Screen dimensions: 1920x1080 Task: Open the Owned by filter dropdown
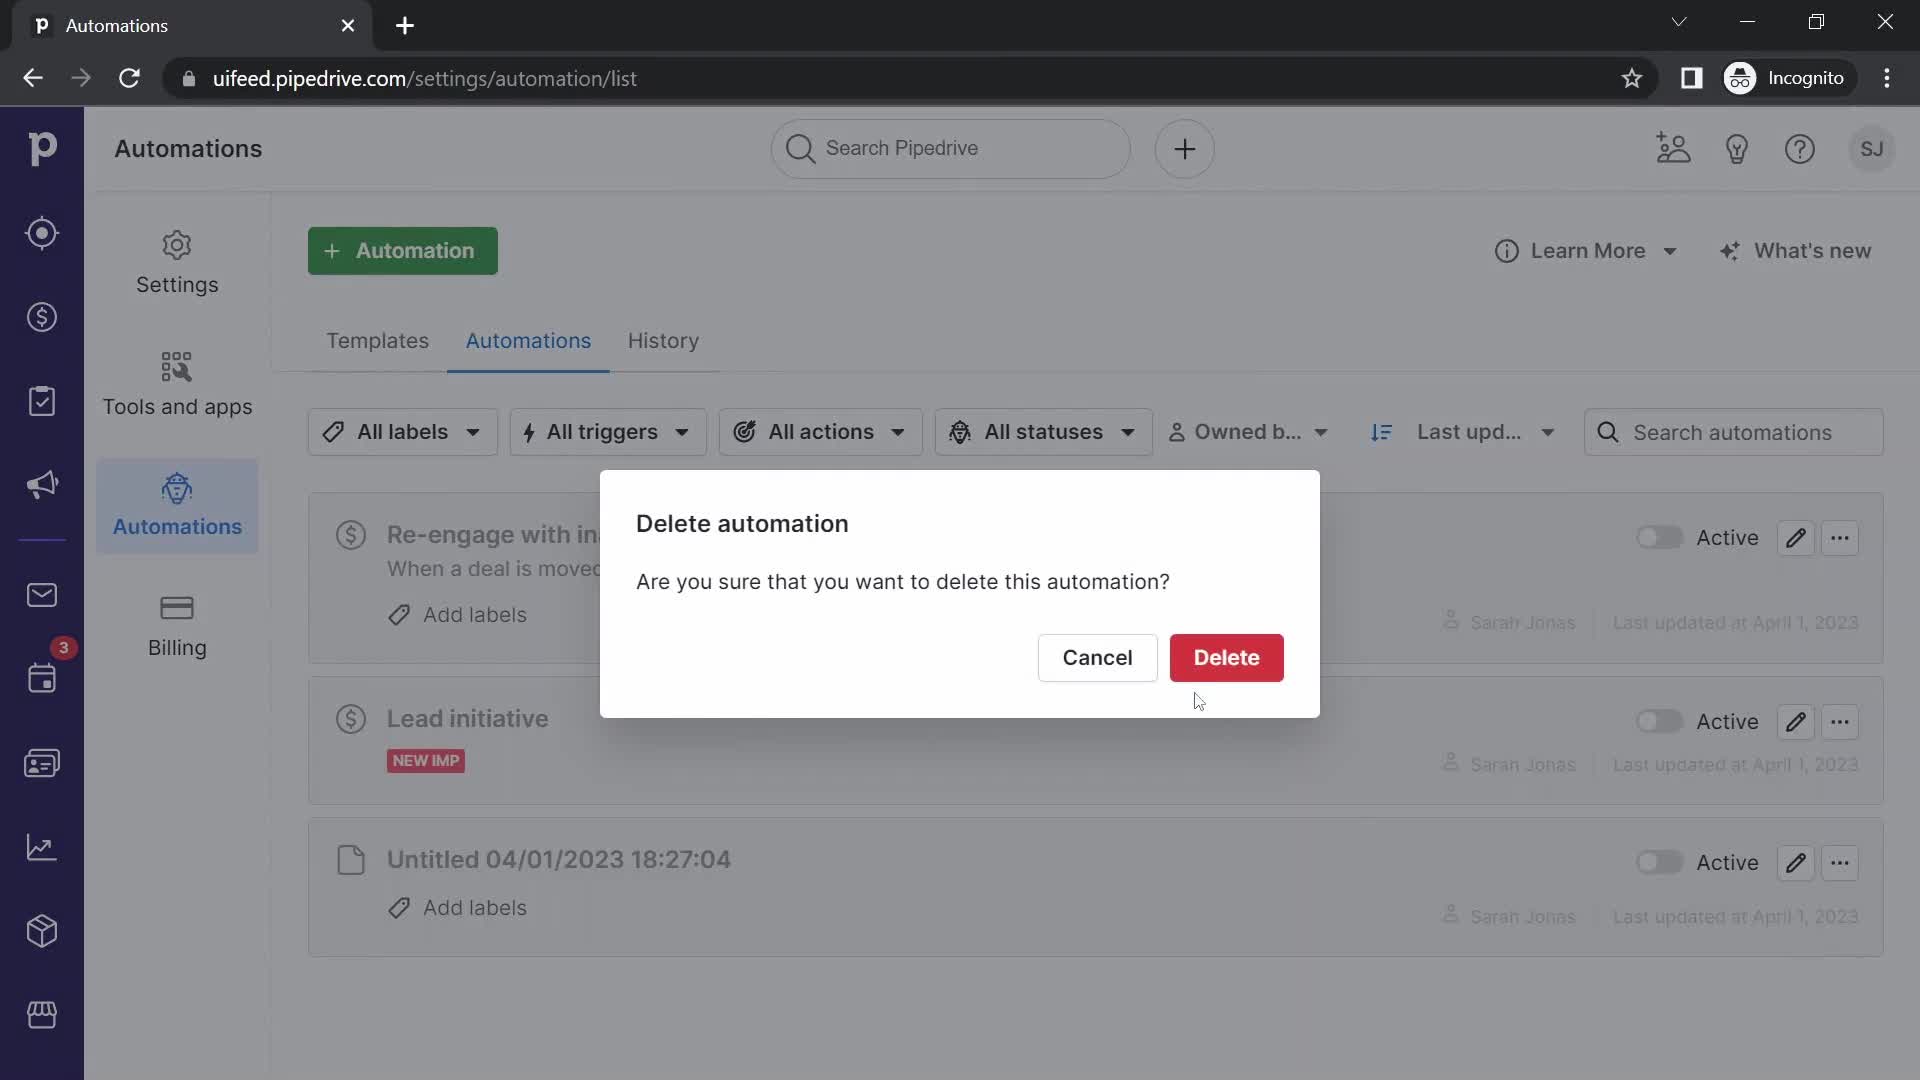tap(1248, 432)
